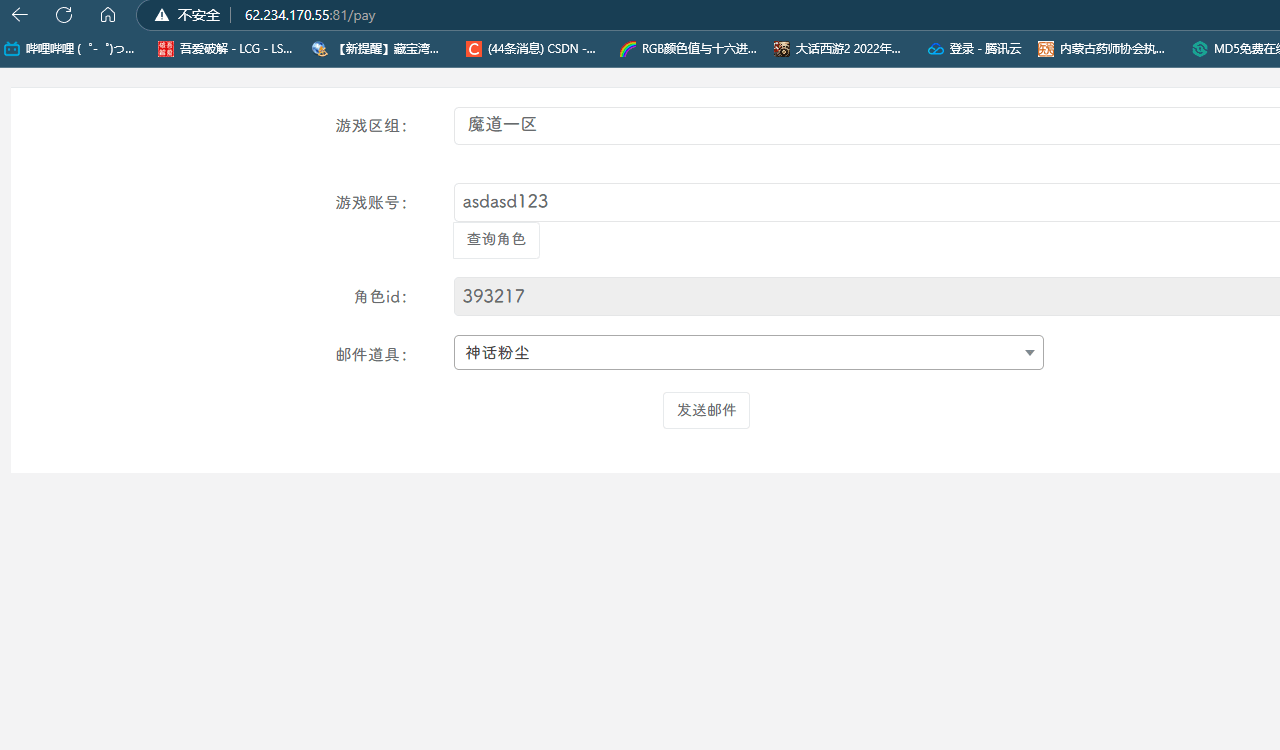Open the browser home page
This screenshot has width=1280, height=750.
(108, 16)
